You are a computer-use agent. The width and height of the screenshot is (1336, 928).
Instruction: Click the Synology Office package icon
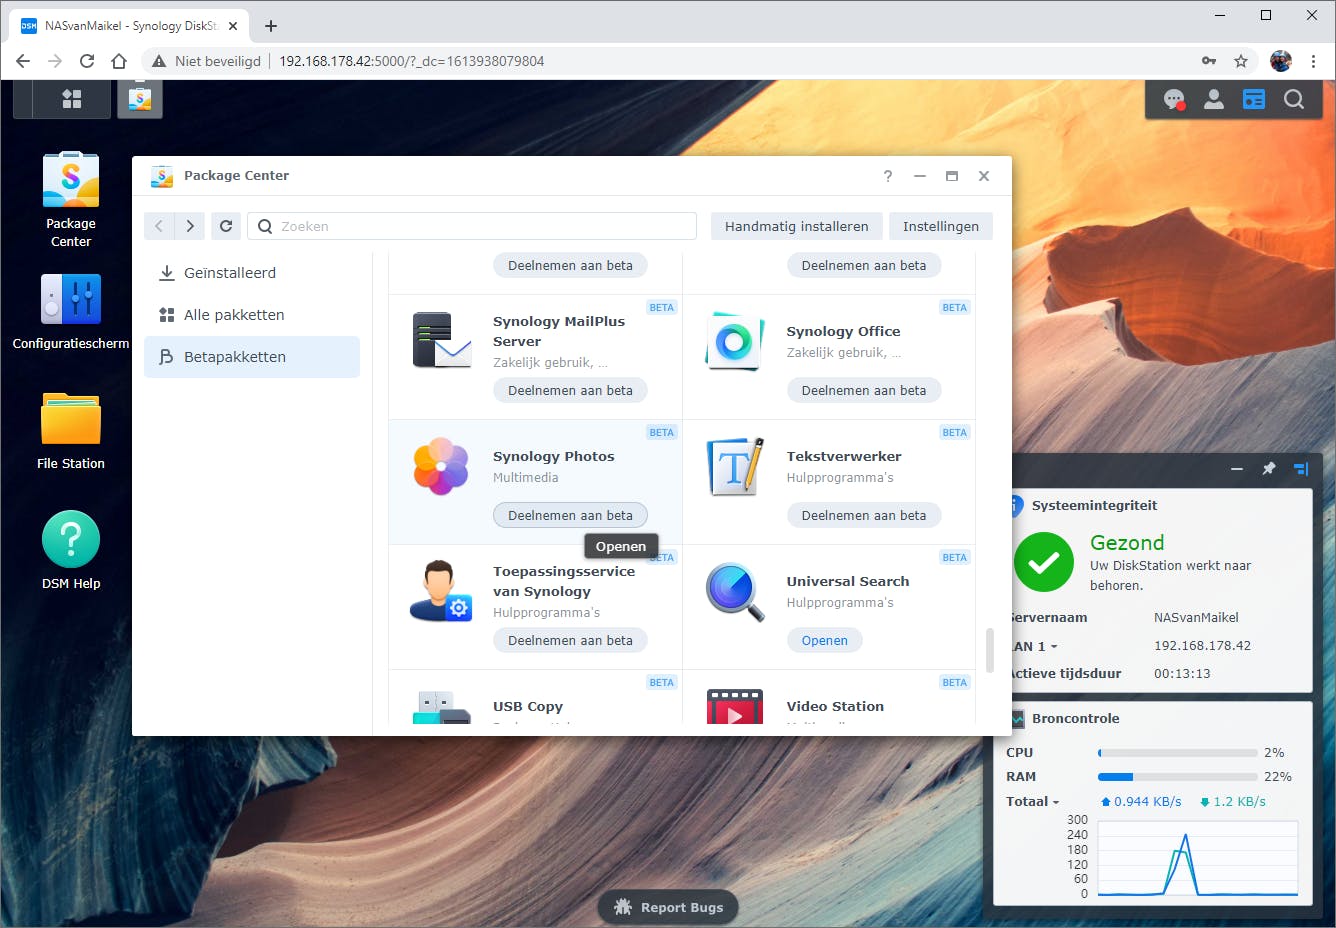pos(734,341)
